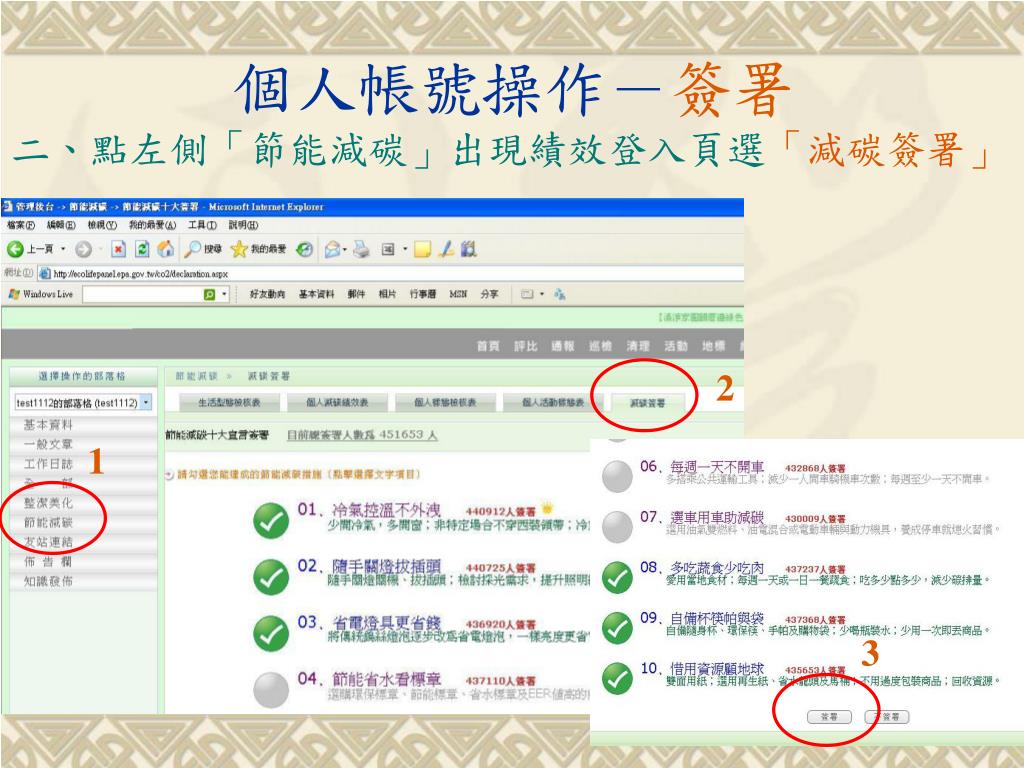The width and height of the screenshot is (1024, 768).
Task: Uncheck item 09 自備杯筷帕與袋
Action: pyautogui.click(x=617, y=628)
